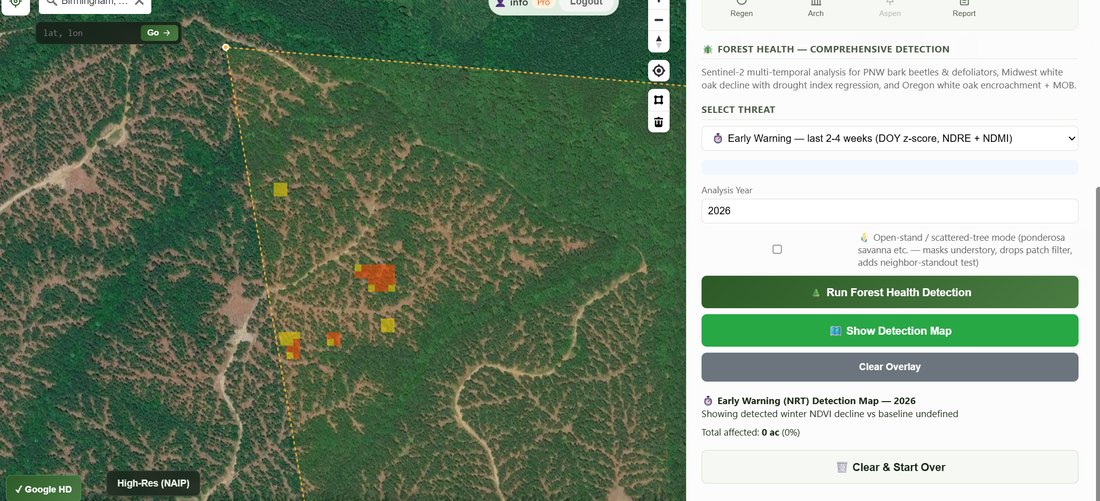Clear Overlay button
The width and height of the screenshot is (1100, 501).
point(890,367)
